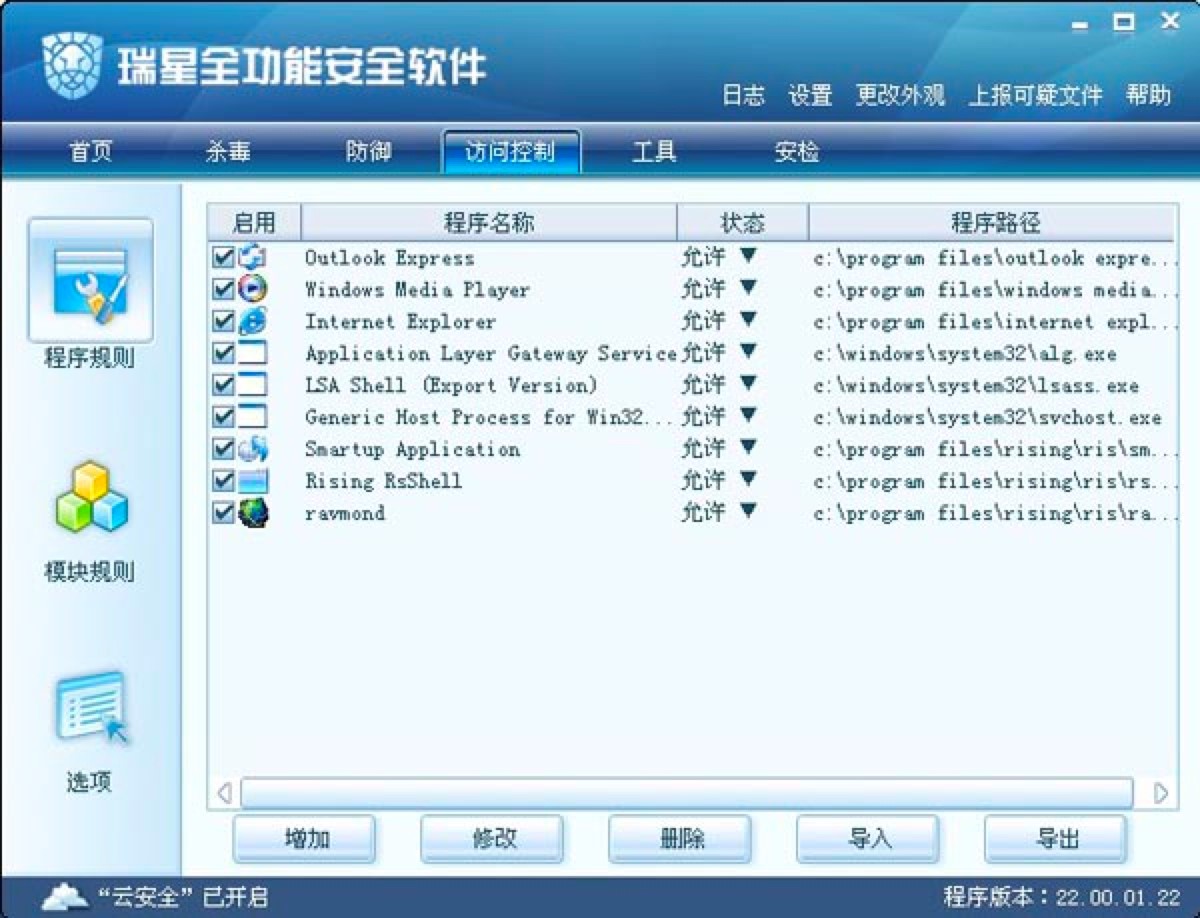Click the horizontal scrollbar thumb of the list
Image resolution: width=1200 pixels, height=918 pixels.
[686, 793]
